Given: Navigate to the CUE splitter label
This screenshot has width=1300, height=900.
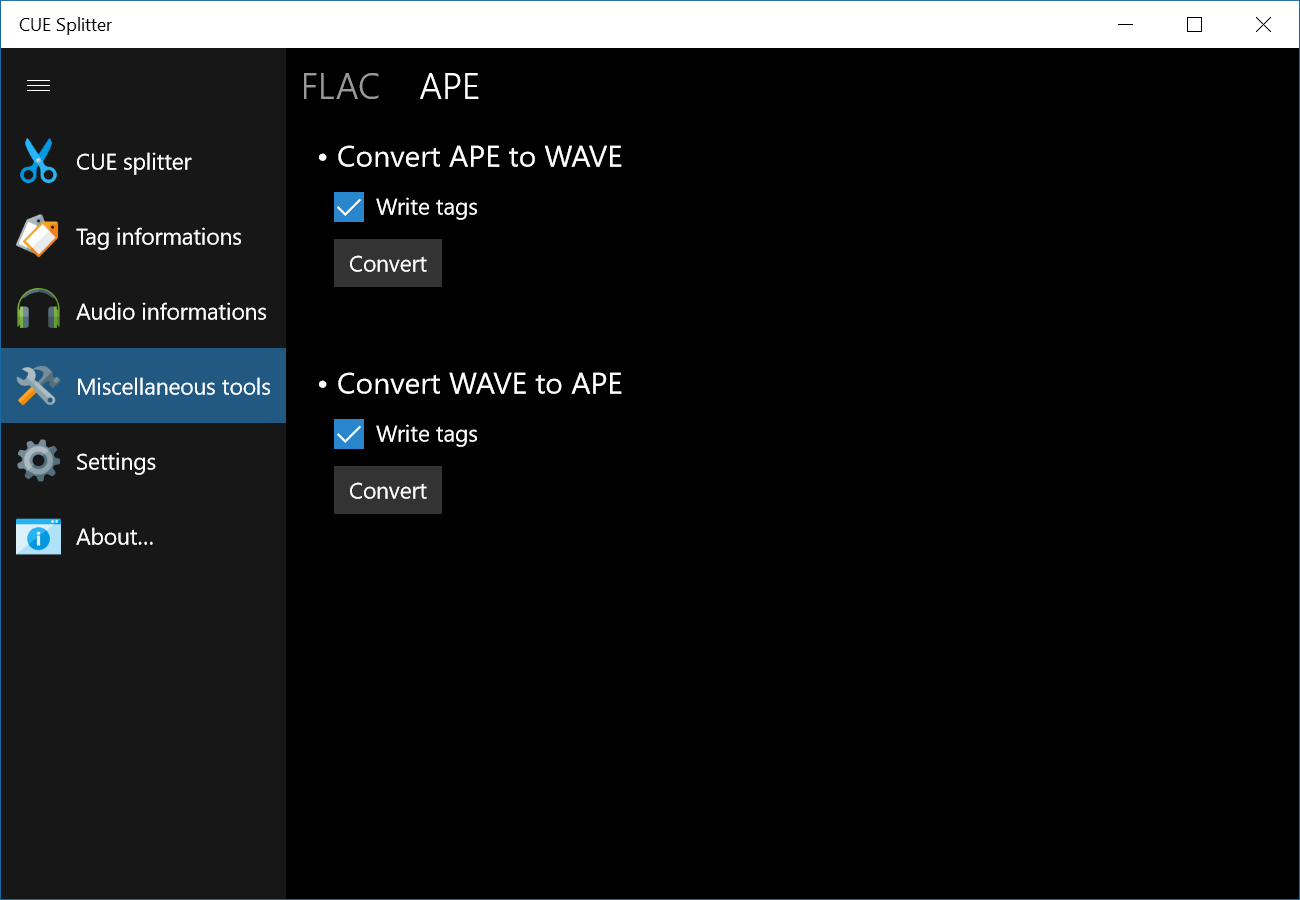Looking at the screenshot, I should 134,162.
